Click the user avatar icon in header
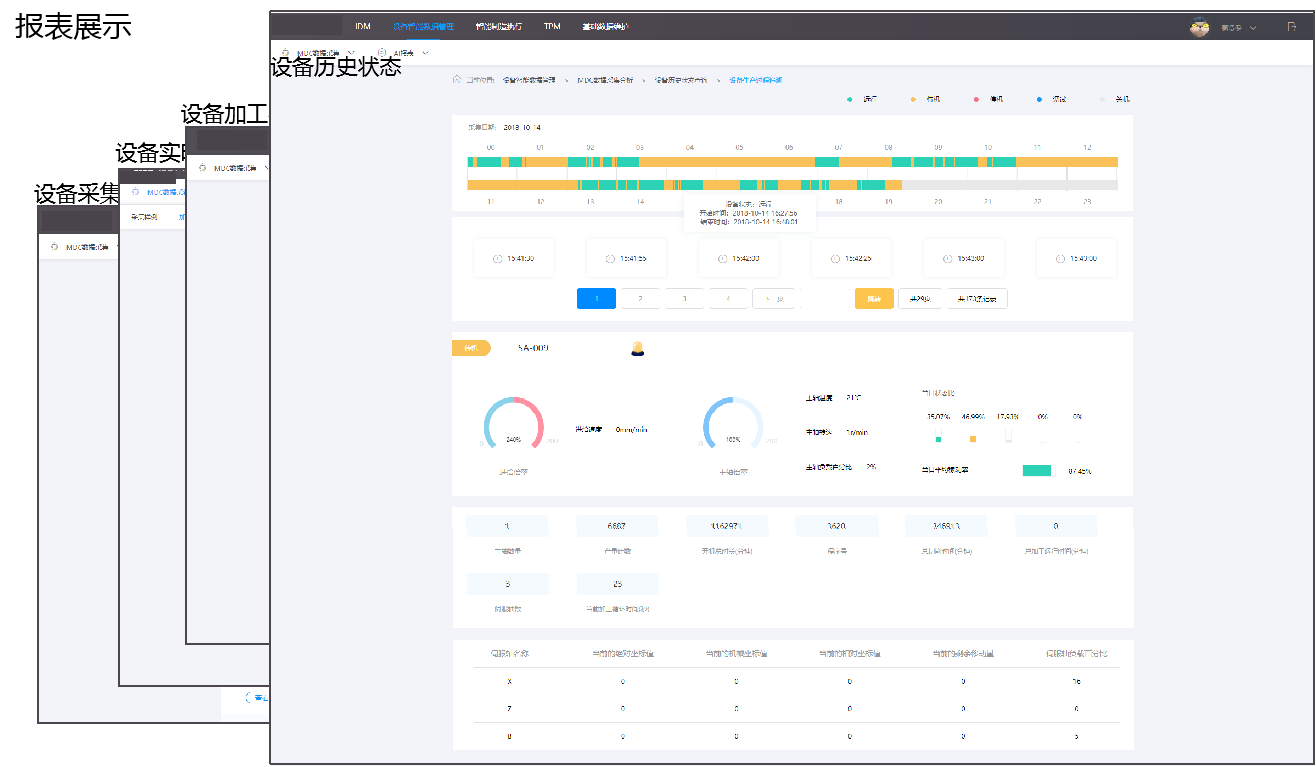 pyautogui.click(x=1199, y=27)
